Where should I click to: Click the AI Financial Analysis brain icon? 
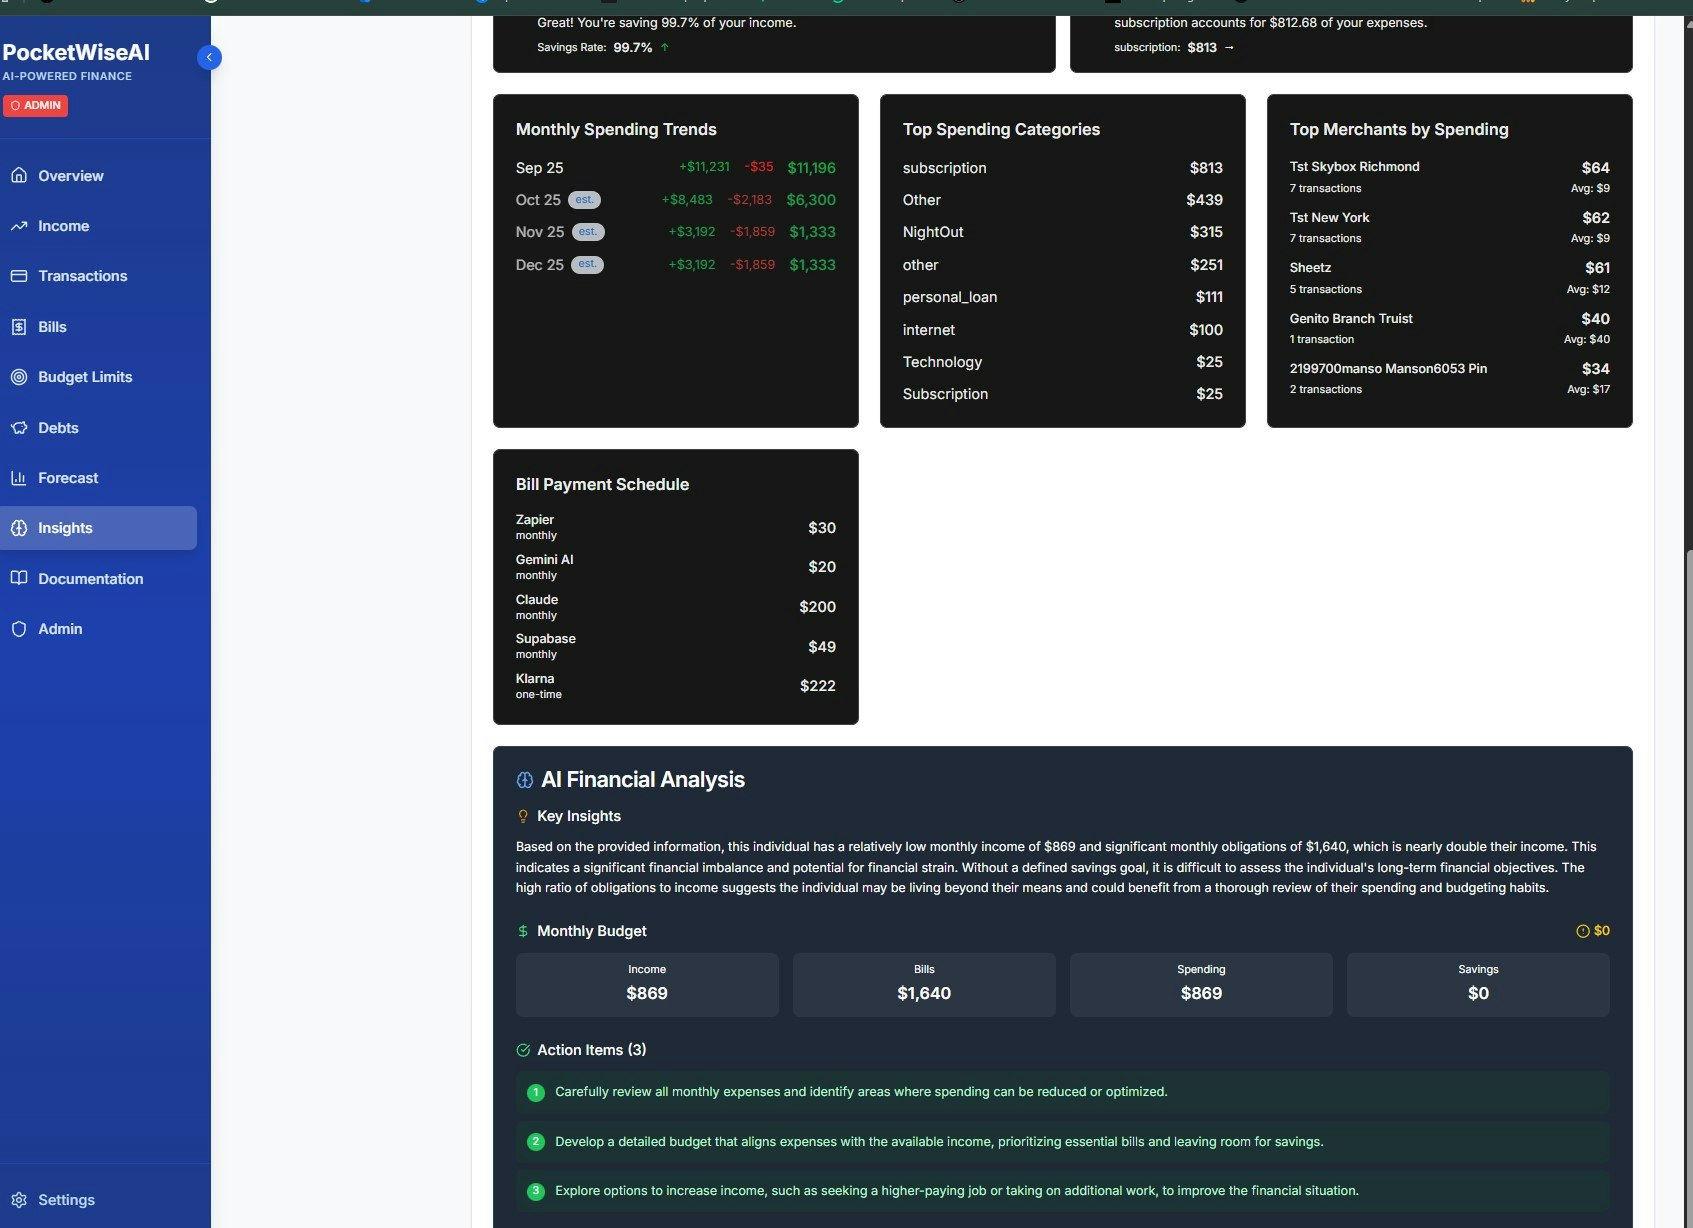[x=524, y=778]
